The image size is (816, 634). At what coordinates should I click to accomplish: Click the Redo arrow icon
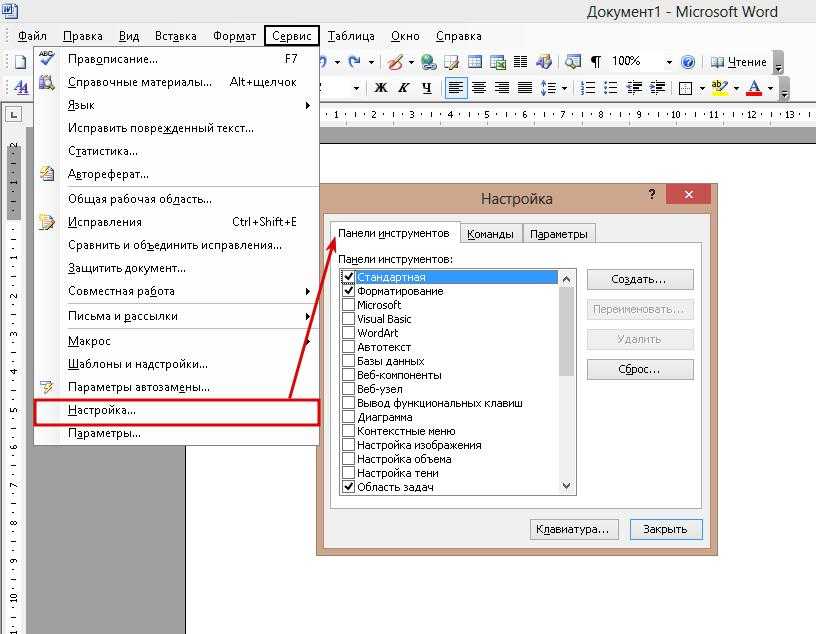pos(355,62)
